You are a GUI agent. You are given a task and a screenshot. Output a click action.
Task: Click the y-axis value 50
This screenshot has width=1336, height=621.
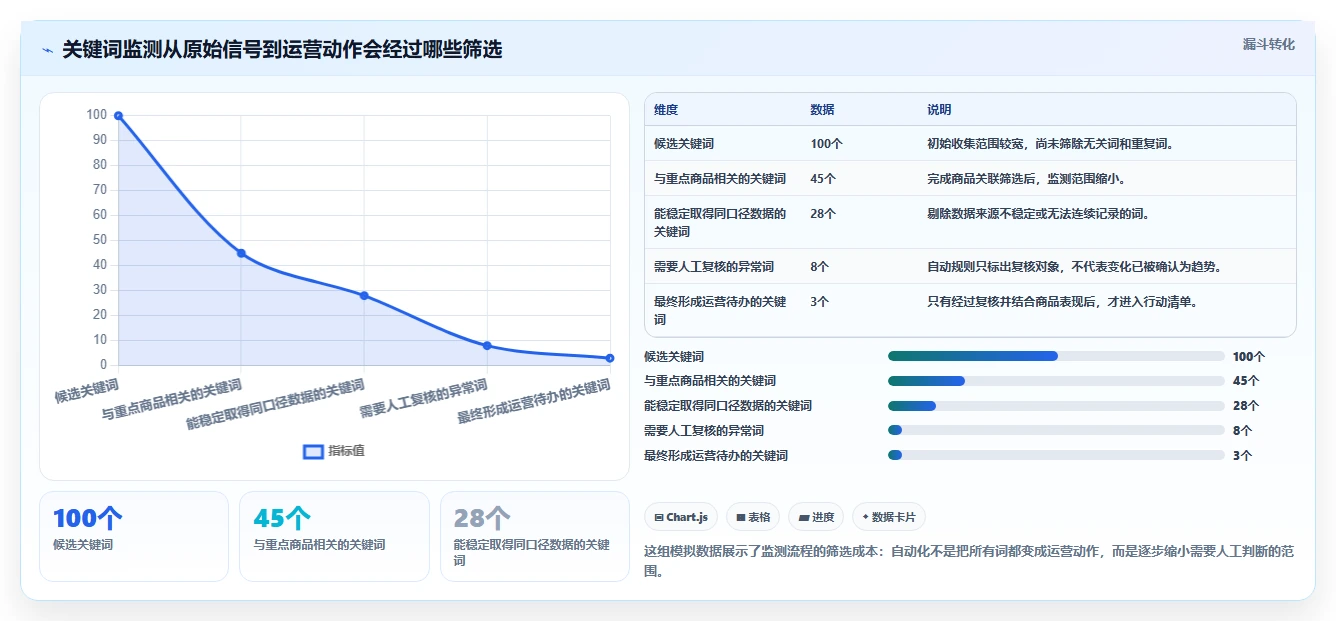click(100, 240)
